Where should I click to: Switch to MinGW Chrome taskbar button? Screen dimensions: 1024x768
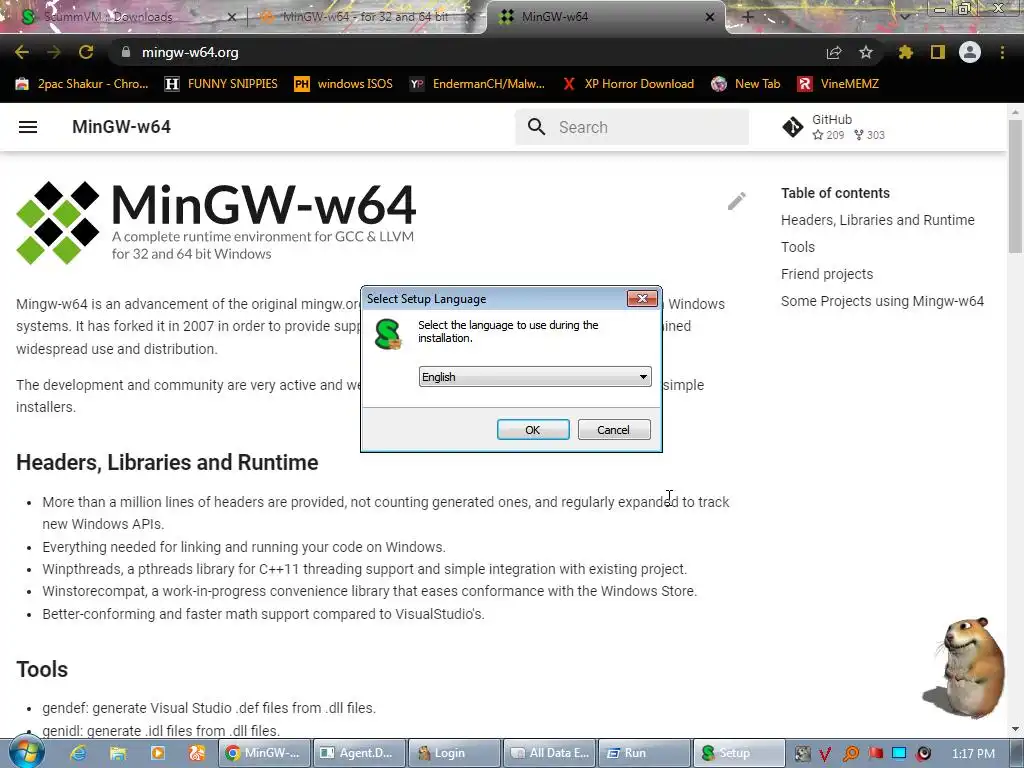coord(264,753)
